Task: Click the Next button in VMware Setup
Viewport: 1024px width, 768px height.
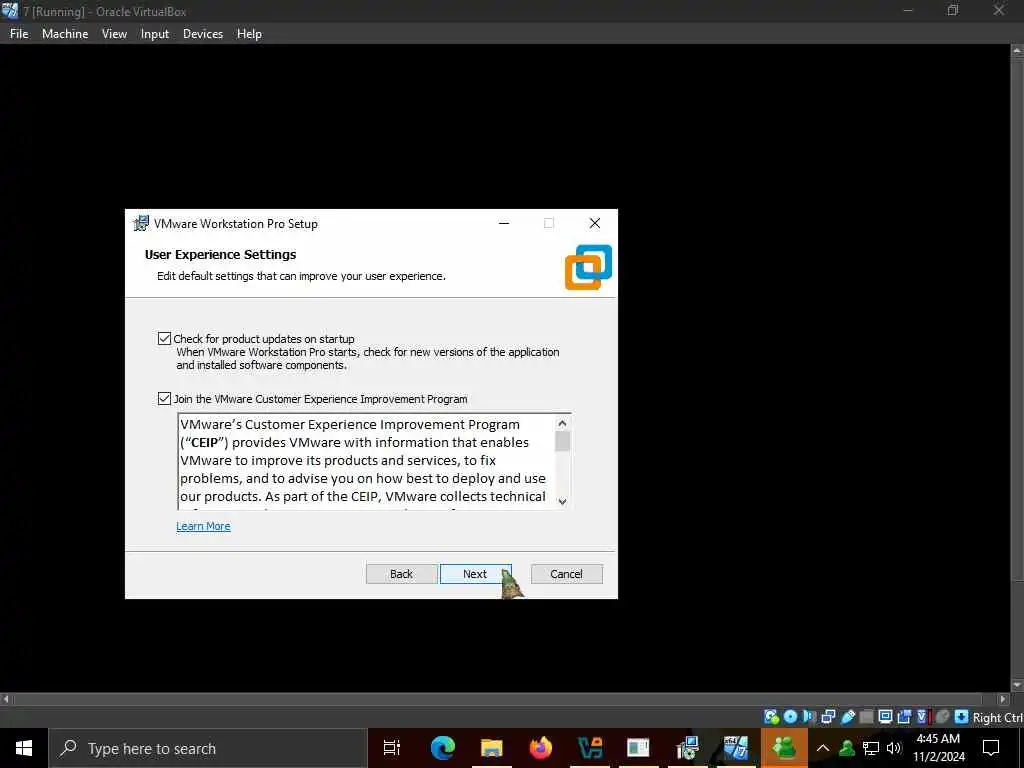Action: coord(475,574)
